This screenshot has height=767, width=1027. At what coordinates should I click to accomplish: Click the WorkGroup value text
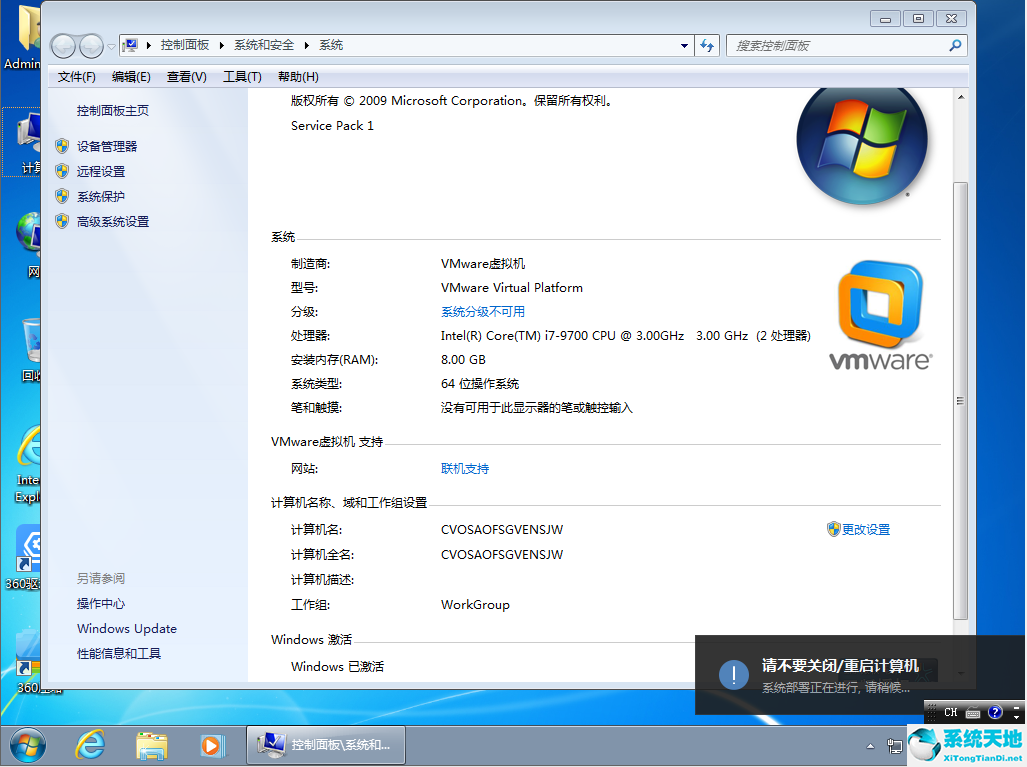click(476, 605)
